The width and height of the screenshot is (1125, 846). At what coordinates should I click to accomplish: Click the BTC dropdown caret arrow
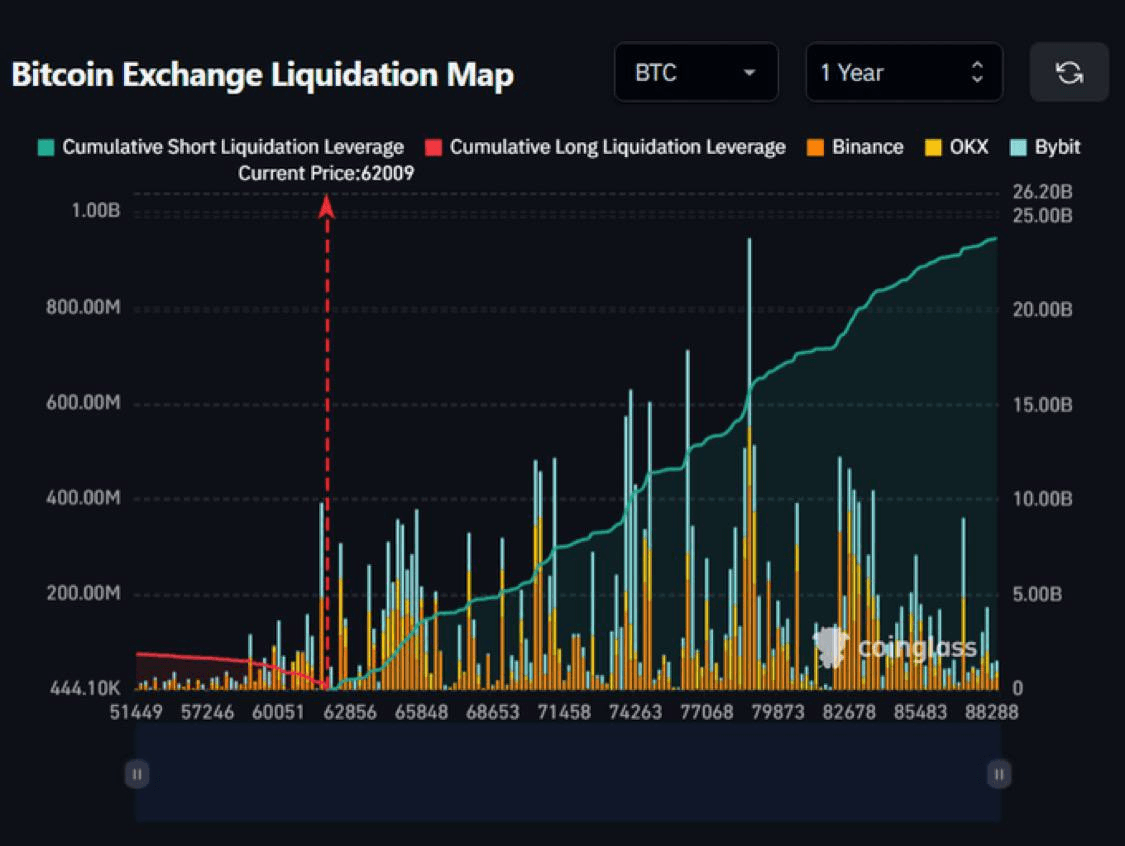pyautogui.click(x=749, y=72)
